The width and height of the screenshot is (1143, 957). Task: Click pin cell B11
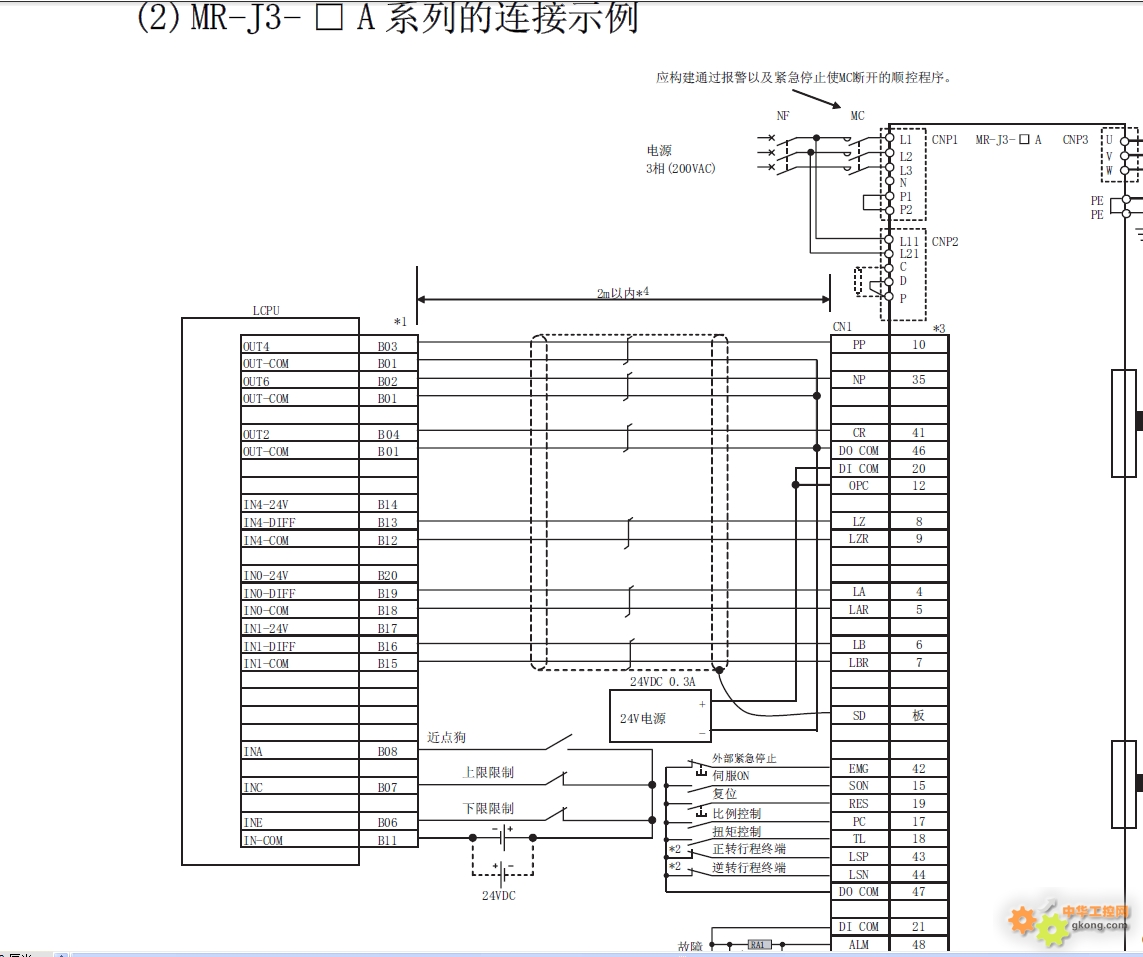click(388, 840)
